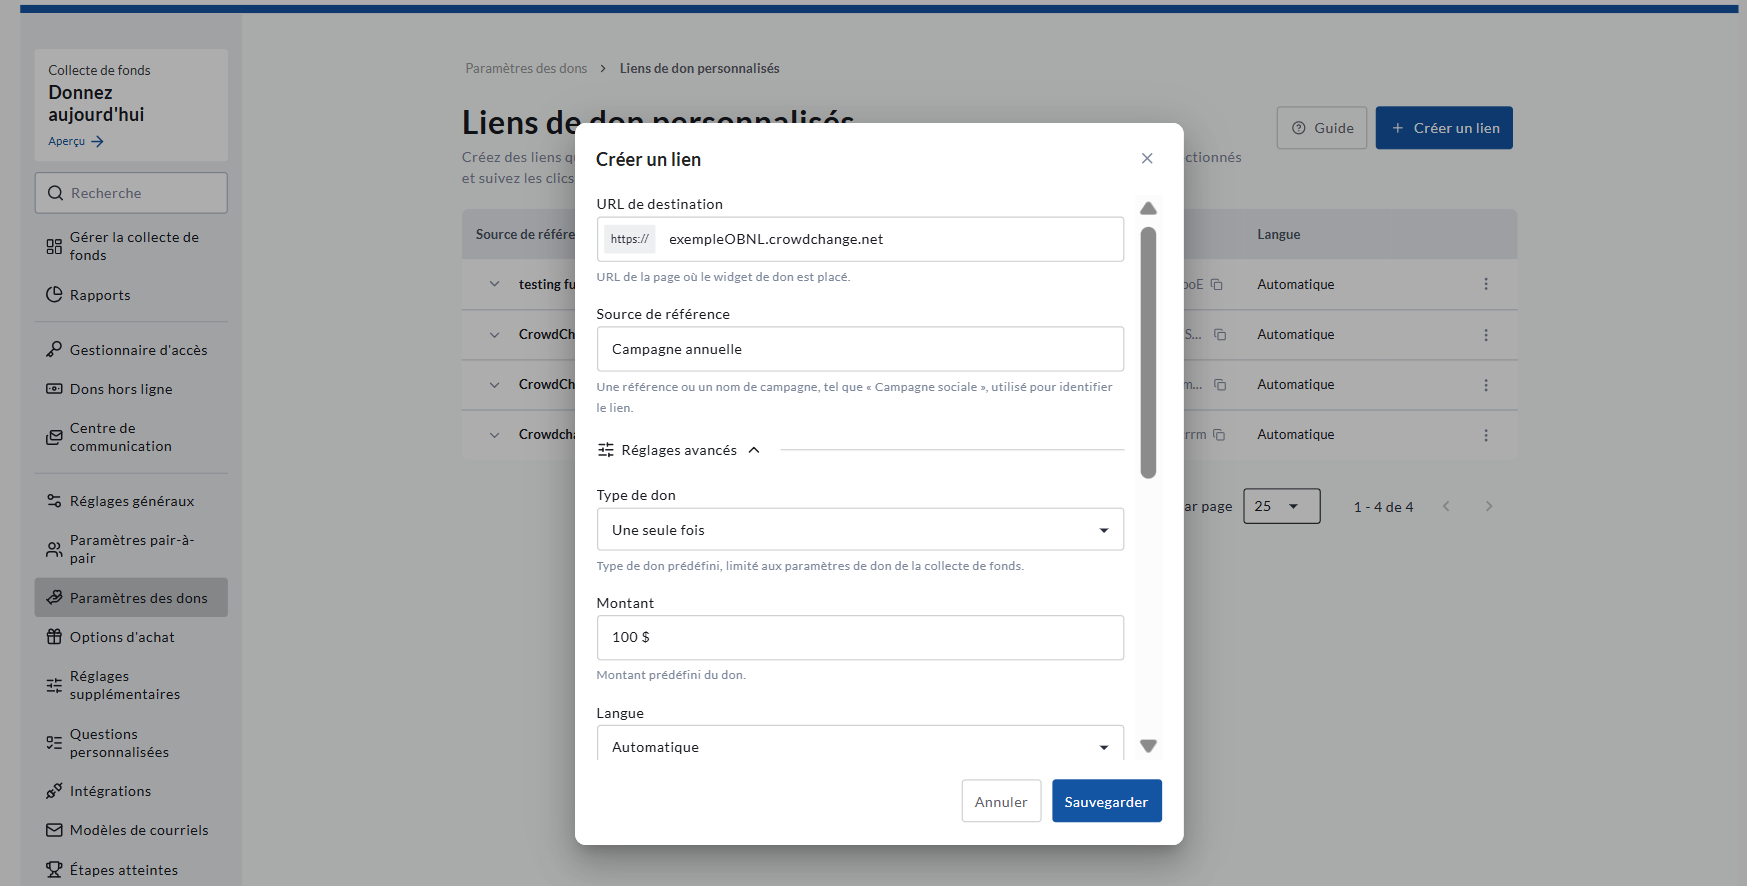Viewport: 1747px width, 886px height.
Task: Click the Centre de communication icon
Action: 54,437
